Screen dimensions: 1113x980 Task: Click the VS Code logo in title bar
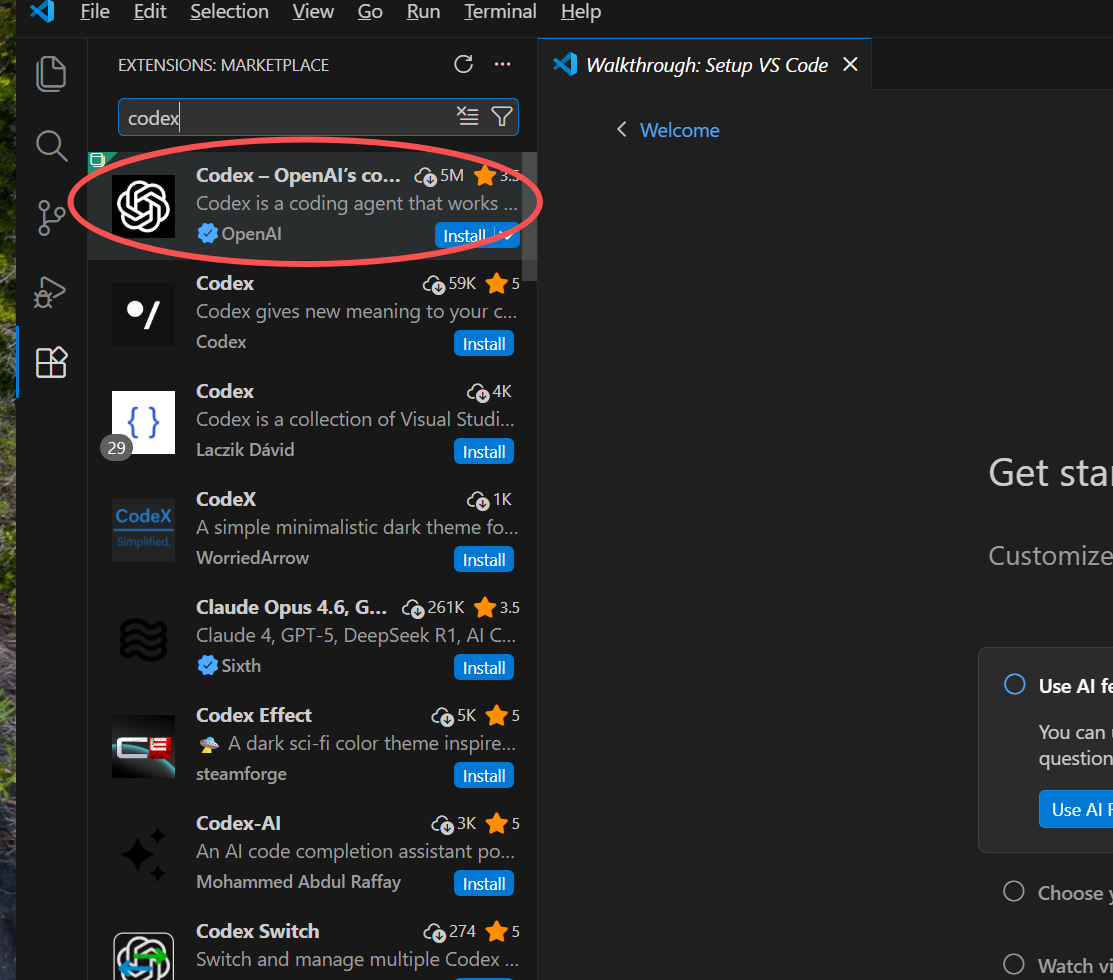(43, 11)
